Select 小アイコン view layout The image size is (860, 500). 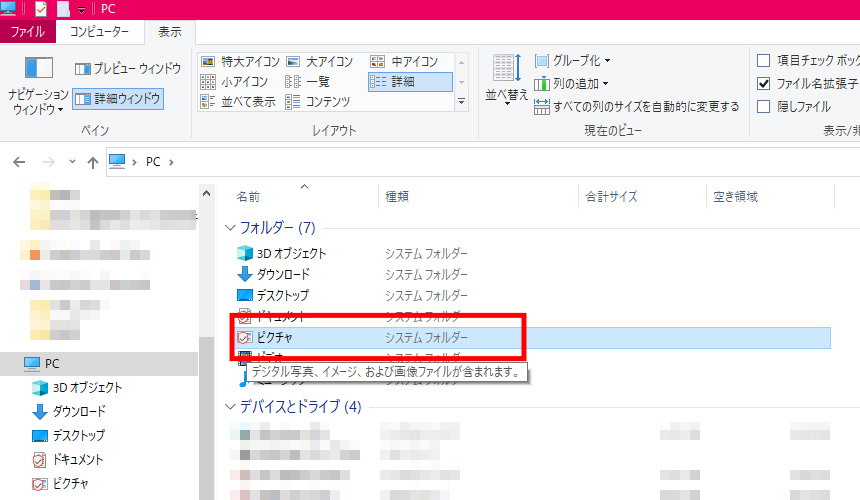tap(235, 82)
